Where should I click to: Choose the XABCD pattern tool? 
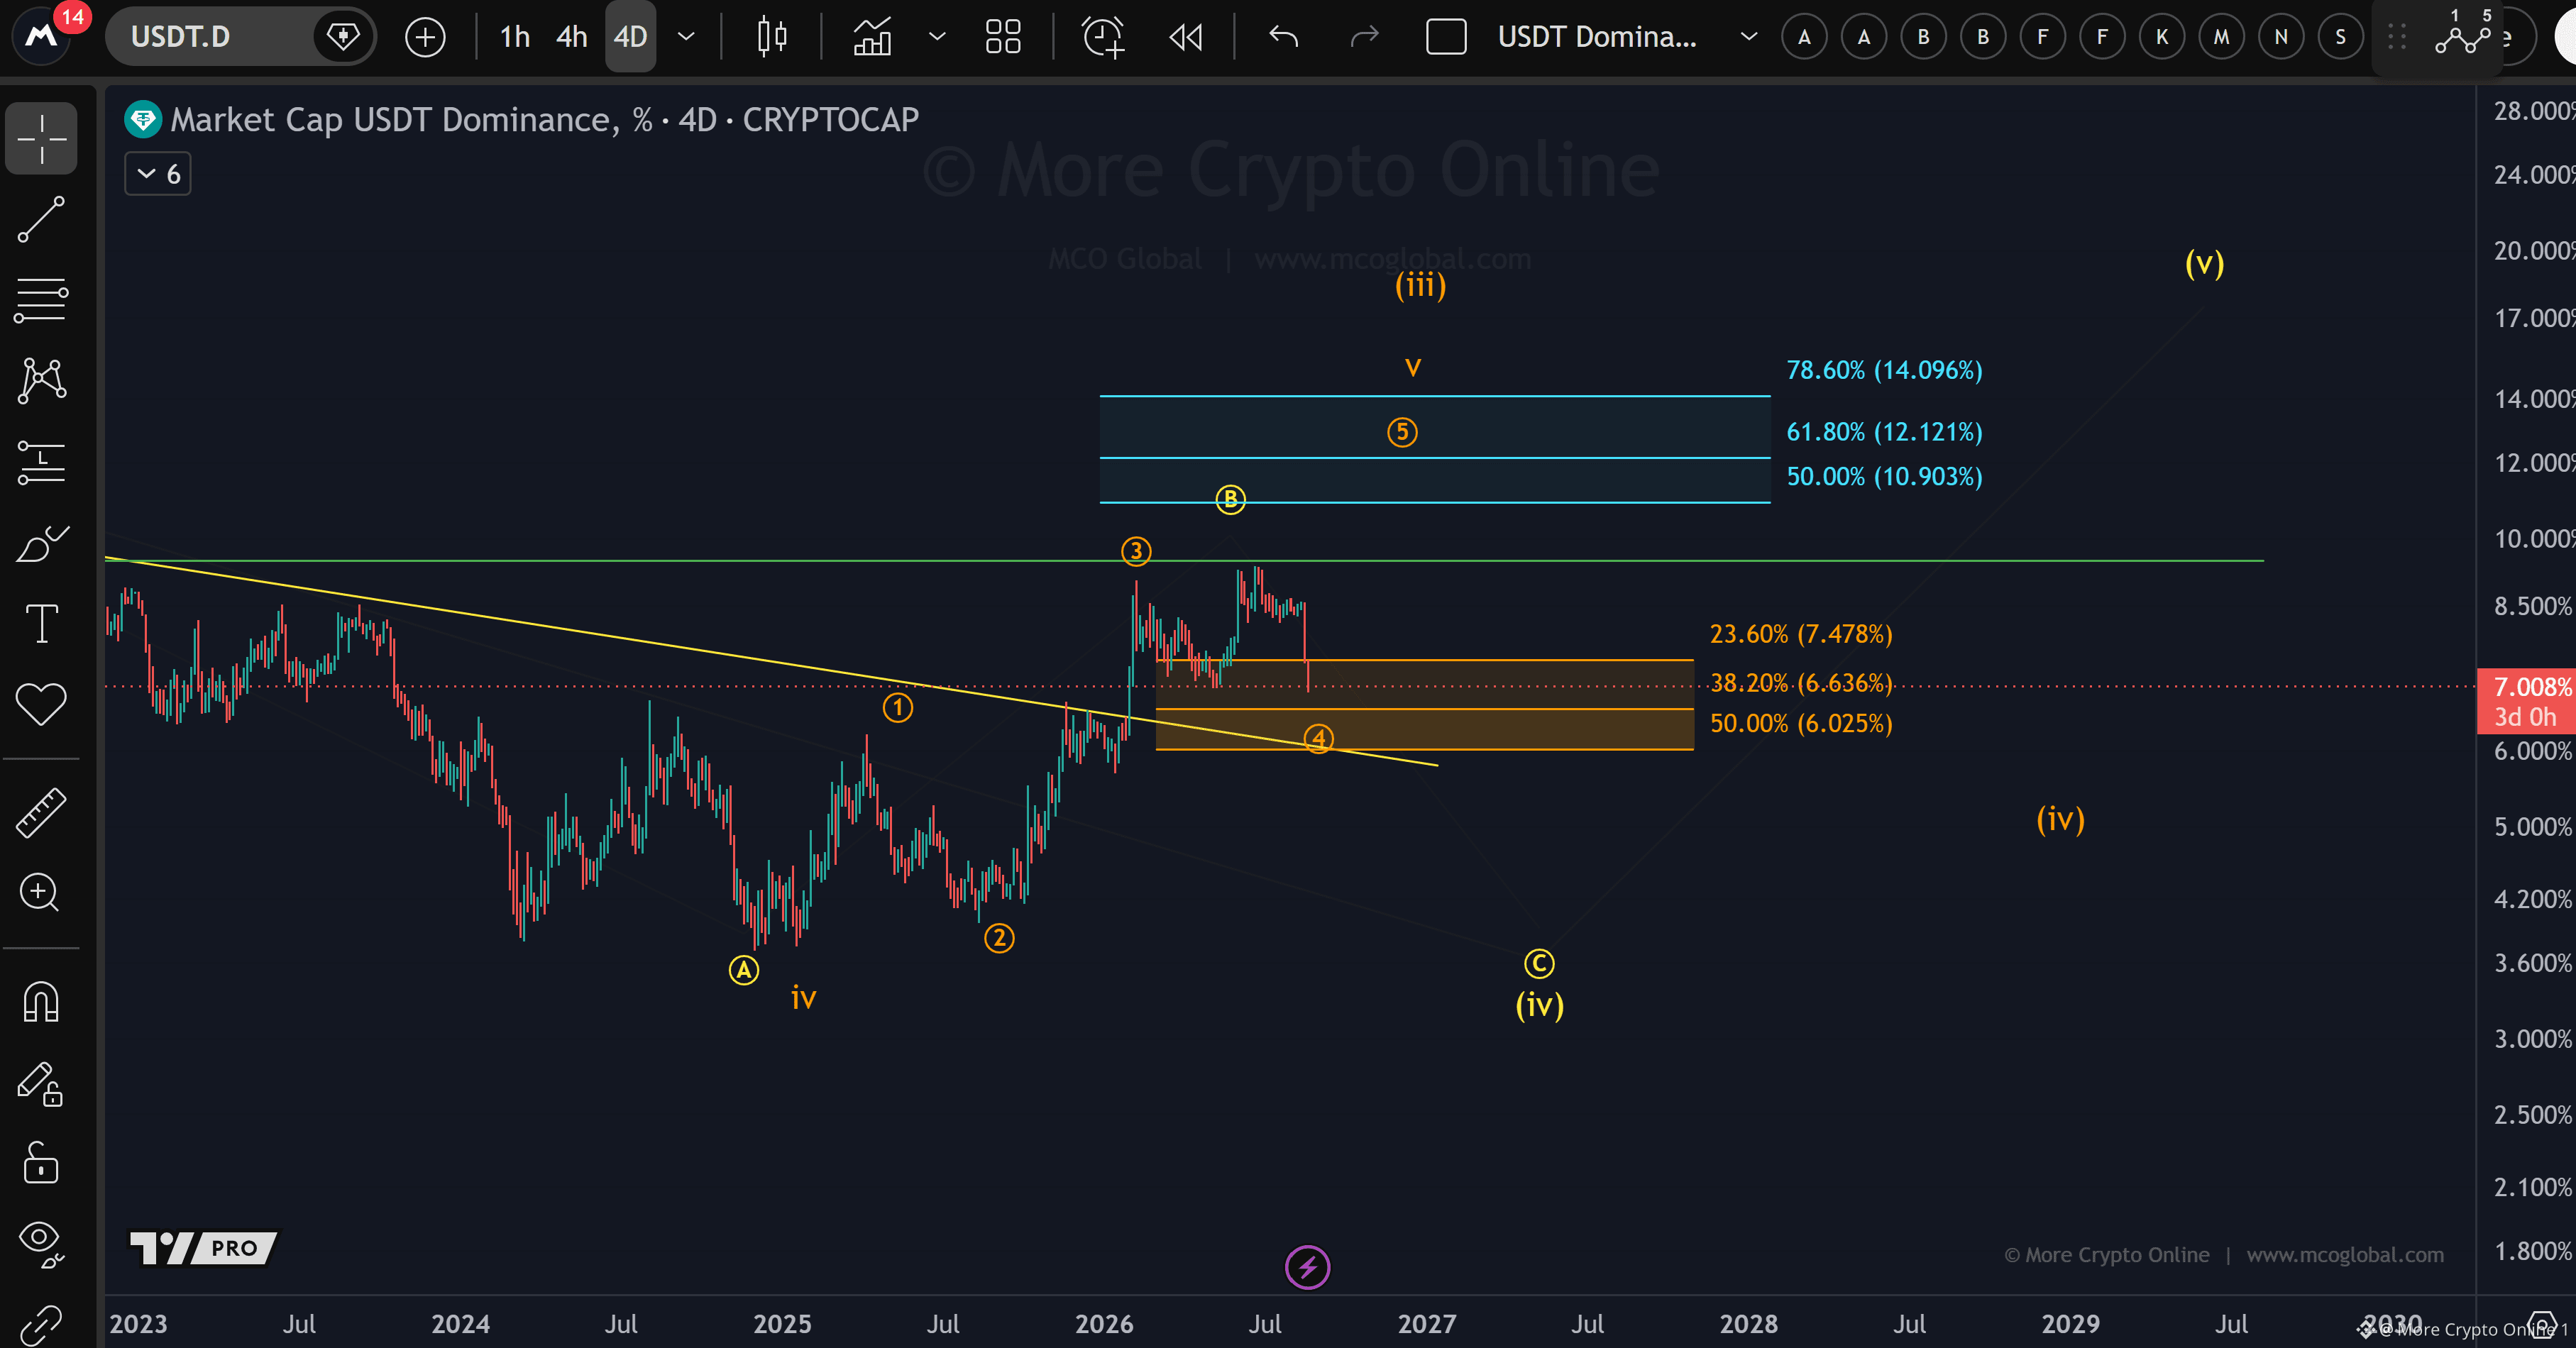coord(41,381)
